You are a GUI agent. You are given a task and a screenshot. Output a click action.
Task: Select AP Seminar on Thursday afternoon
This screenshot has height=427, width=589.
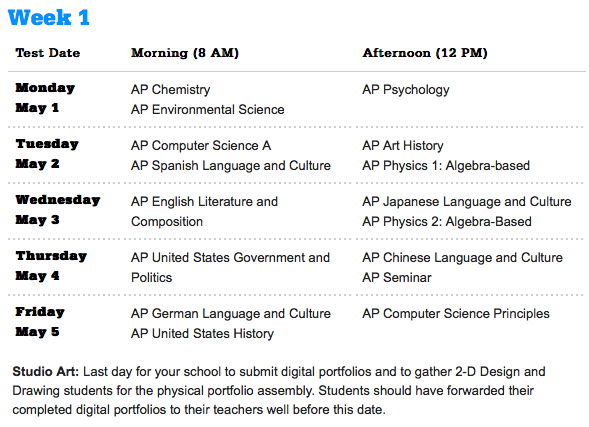(x=397, y=278)
